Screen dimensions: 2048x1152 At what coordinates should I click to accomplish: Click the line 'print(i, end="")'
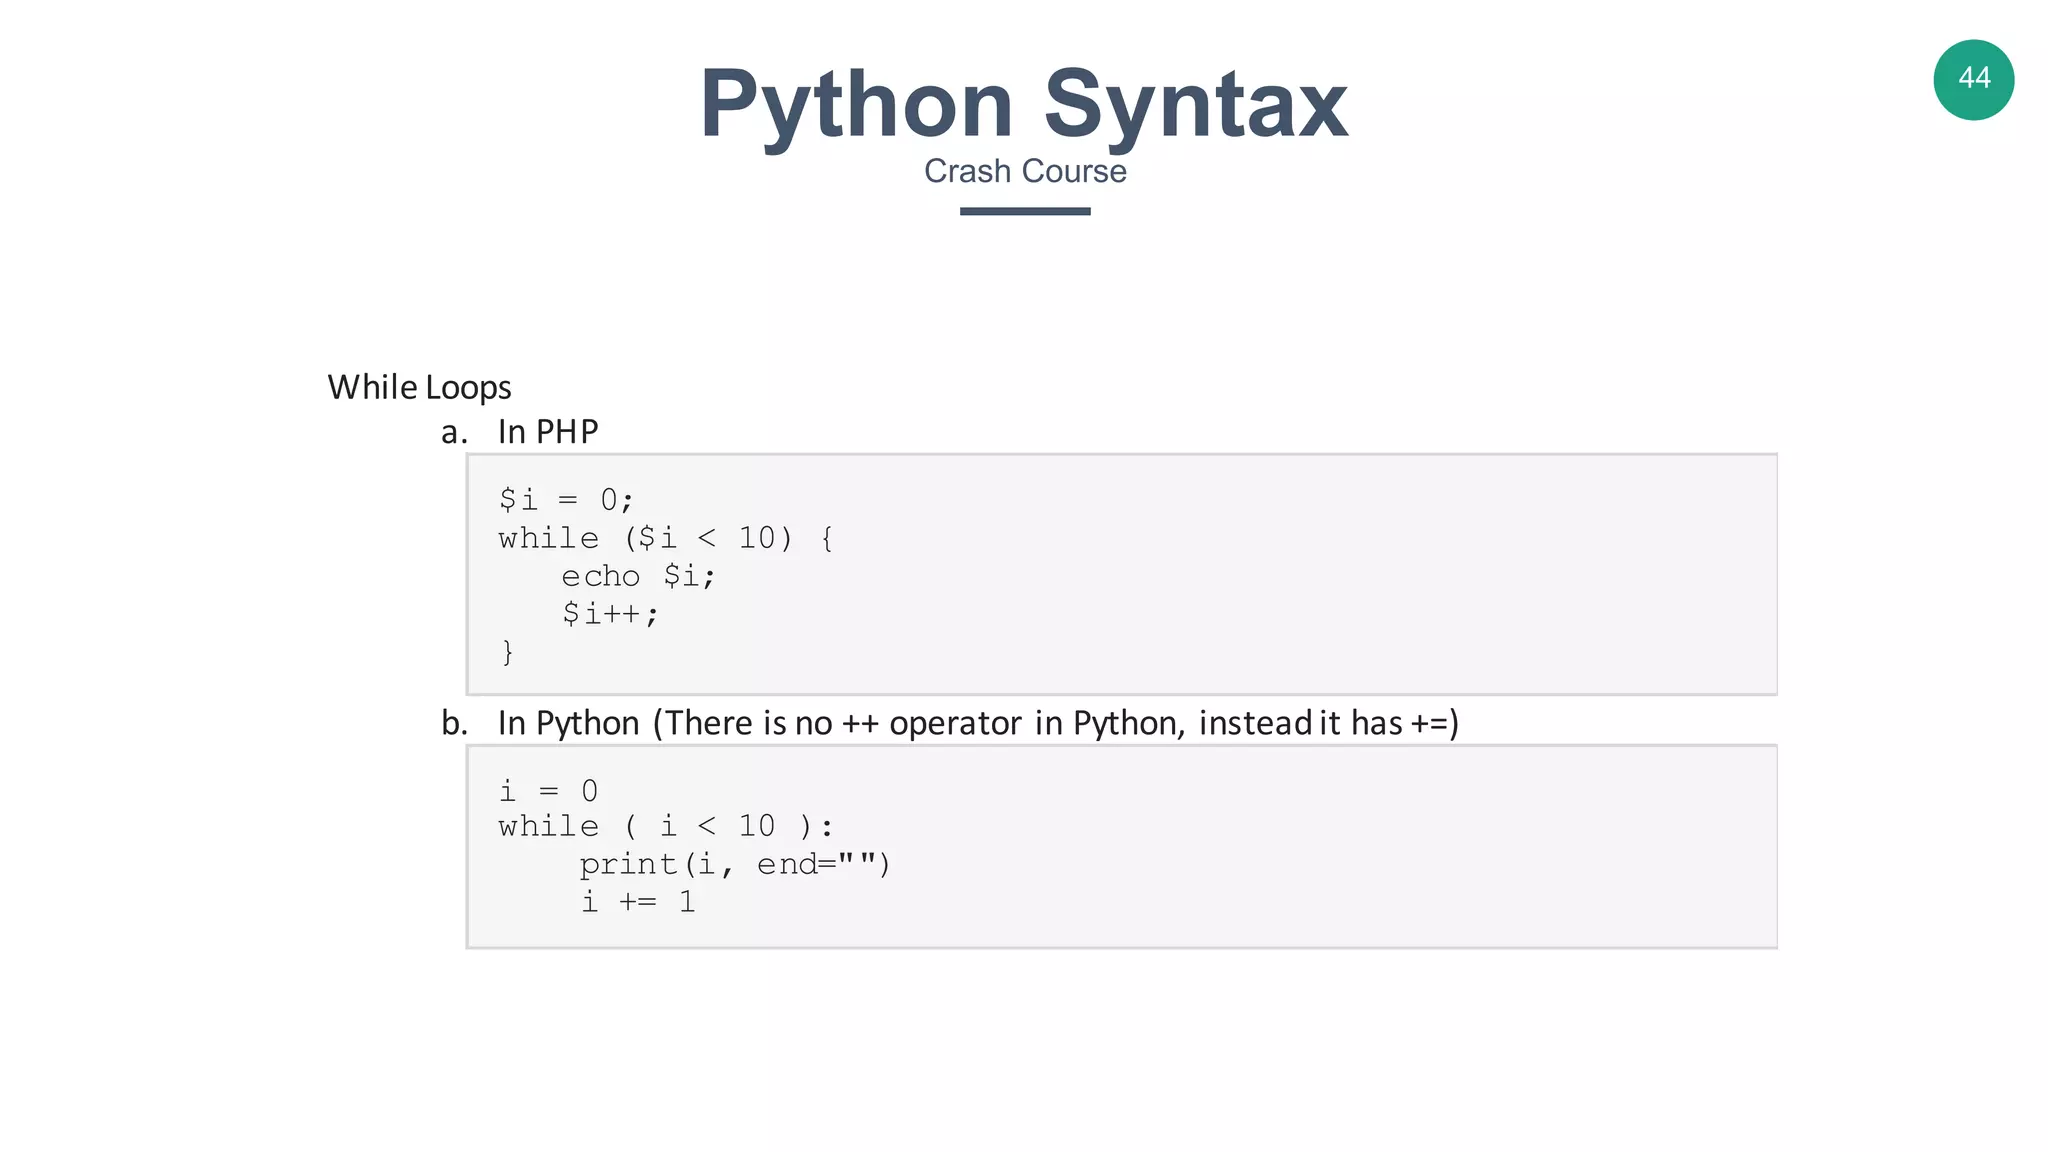[x=735, y=864]
